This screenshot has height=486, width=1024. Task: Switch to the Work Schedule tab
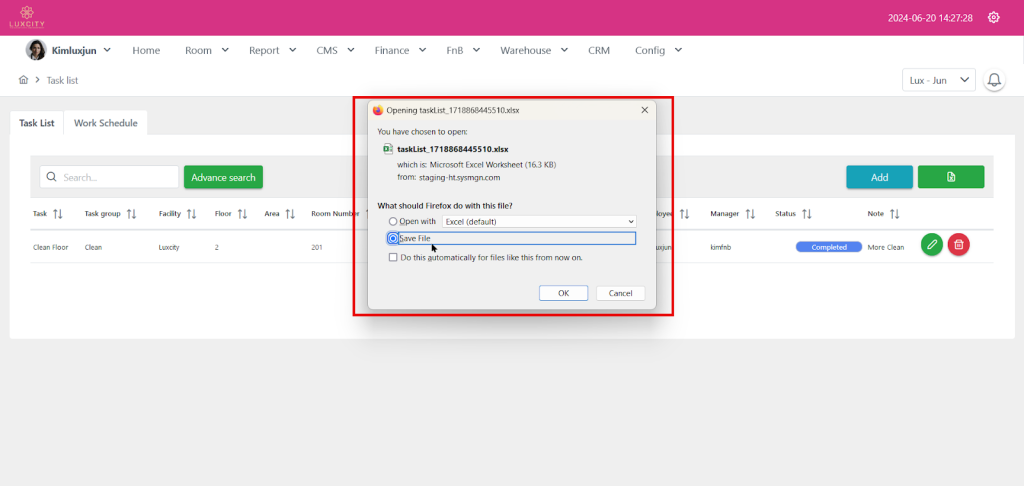(106, 123)
